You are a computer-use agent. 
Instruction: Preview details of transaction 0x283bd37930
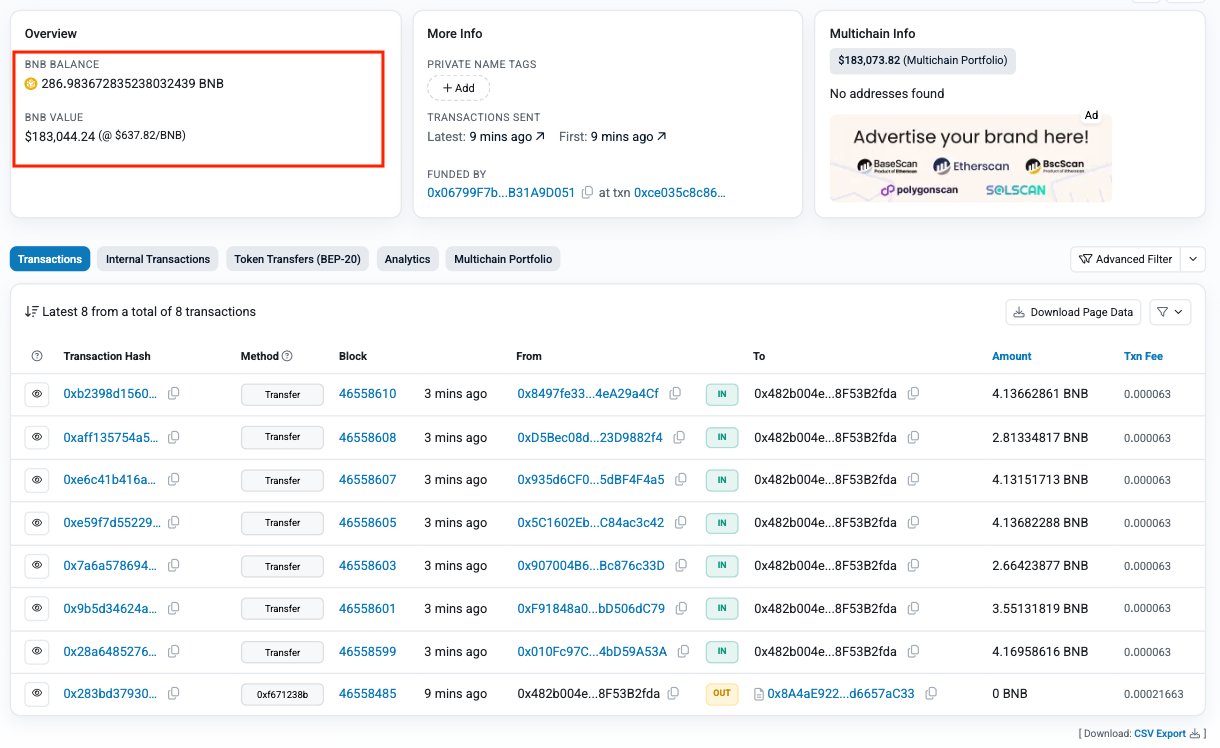[x=37, y=694]
